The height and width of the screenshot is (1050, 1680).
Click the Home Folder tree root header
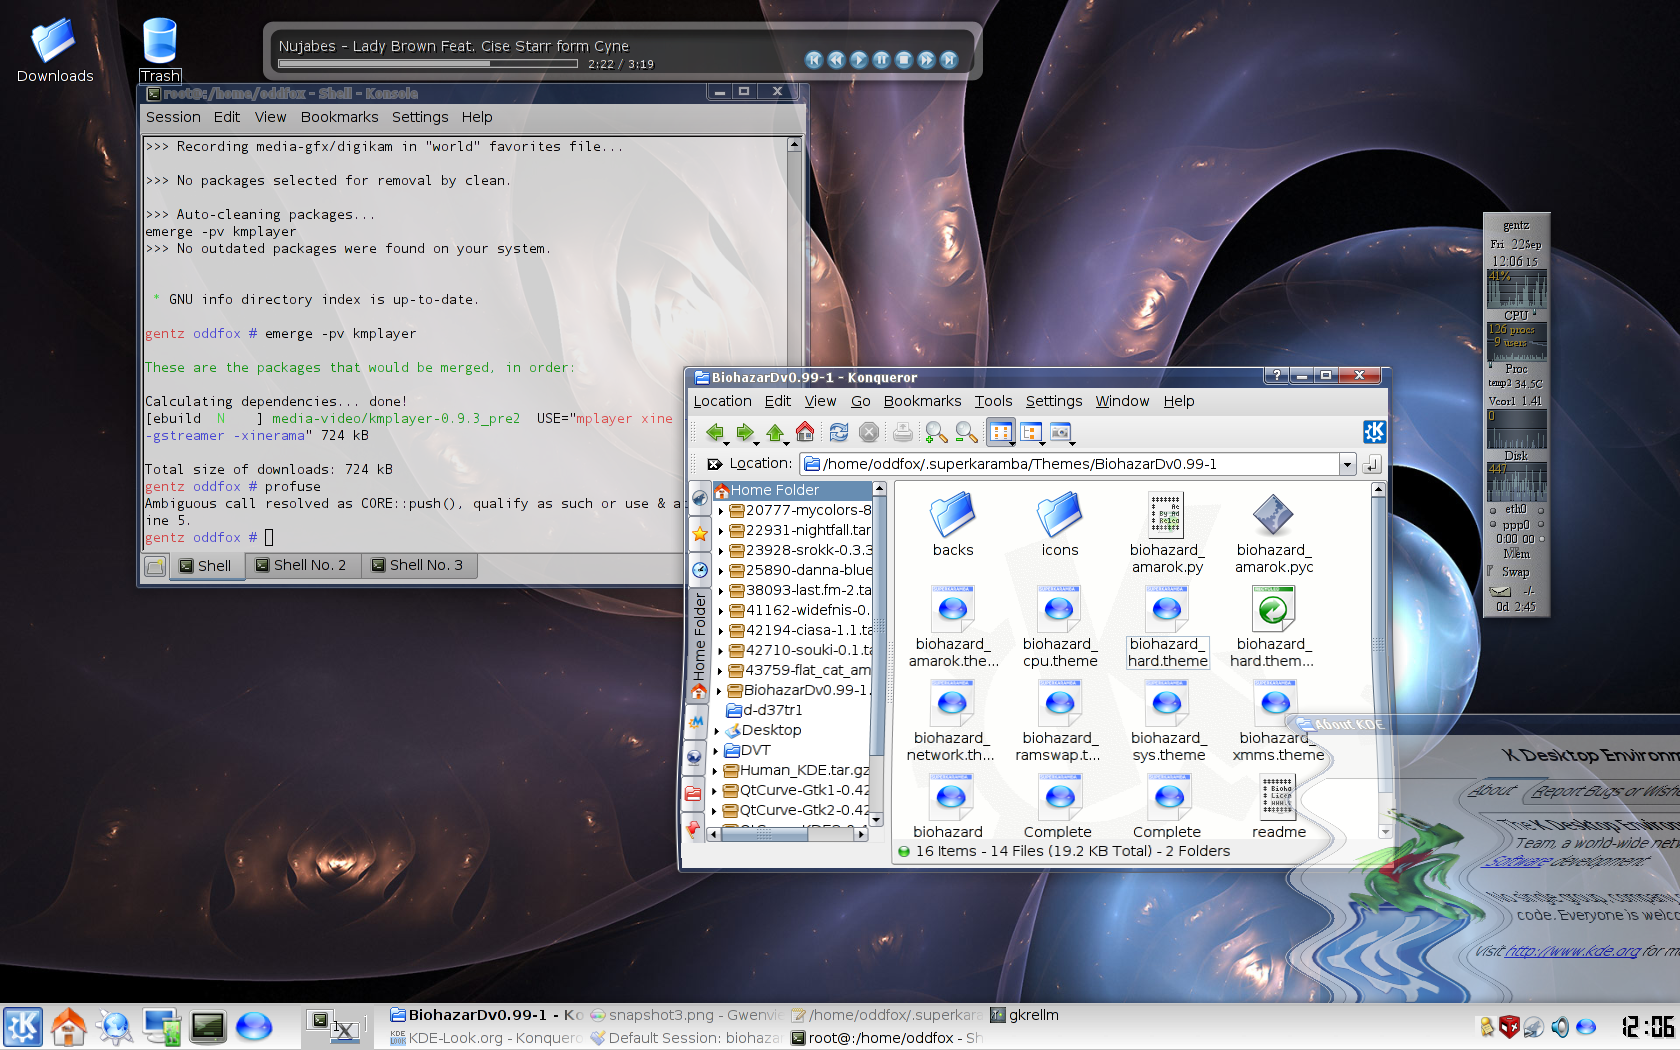(x=792, y=490)
